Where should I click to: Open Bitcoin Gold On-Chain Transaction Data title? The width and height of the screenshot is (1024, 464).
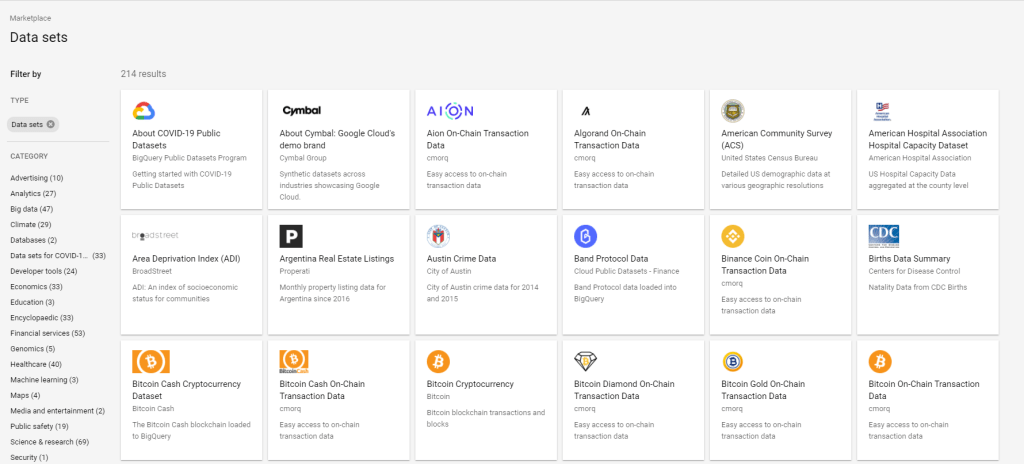[763, 390]
